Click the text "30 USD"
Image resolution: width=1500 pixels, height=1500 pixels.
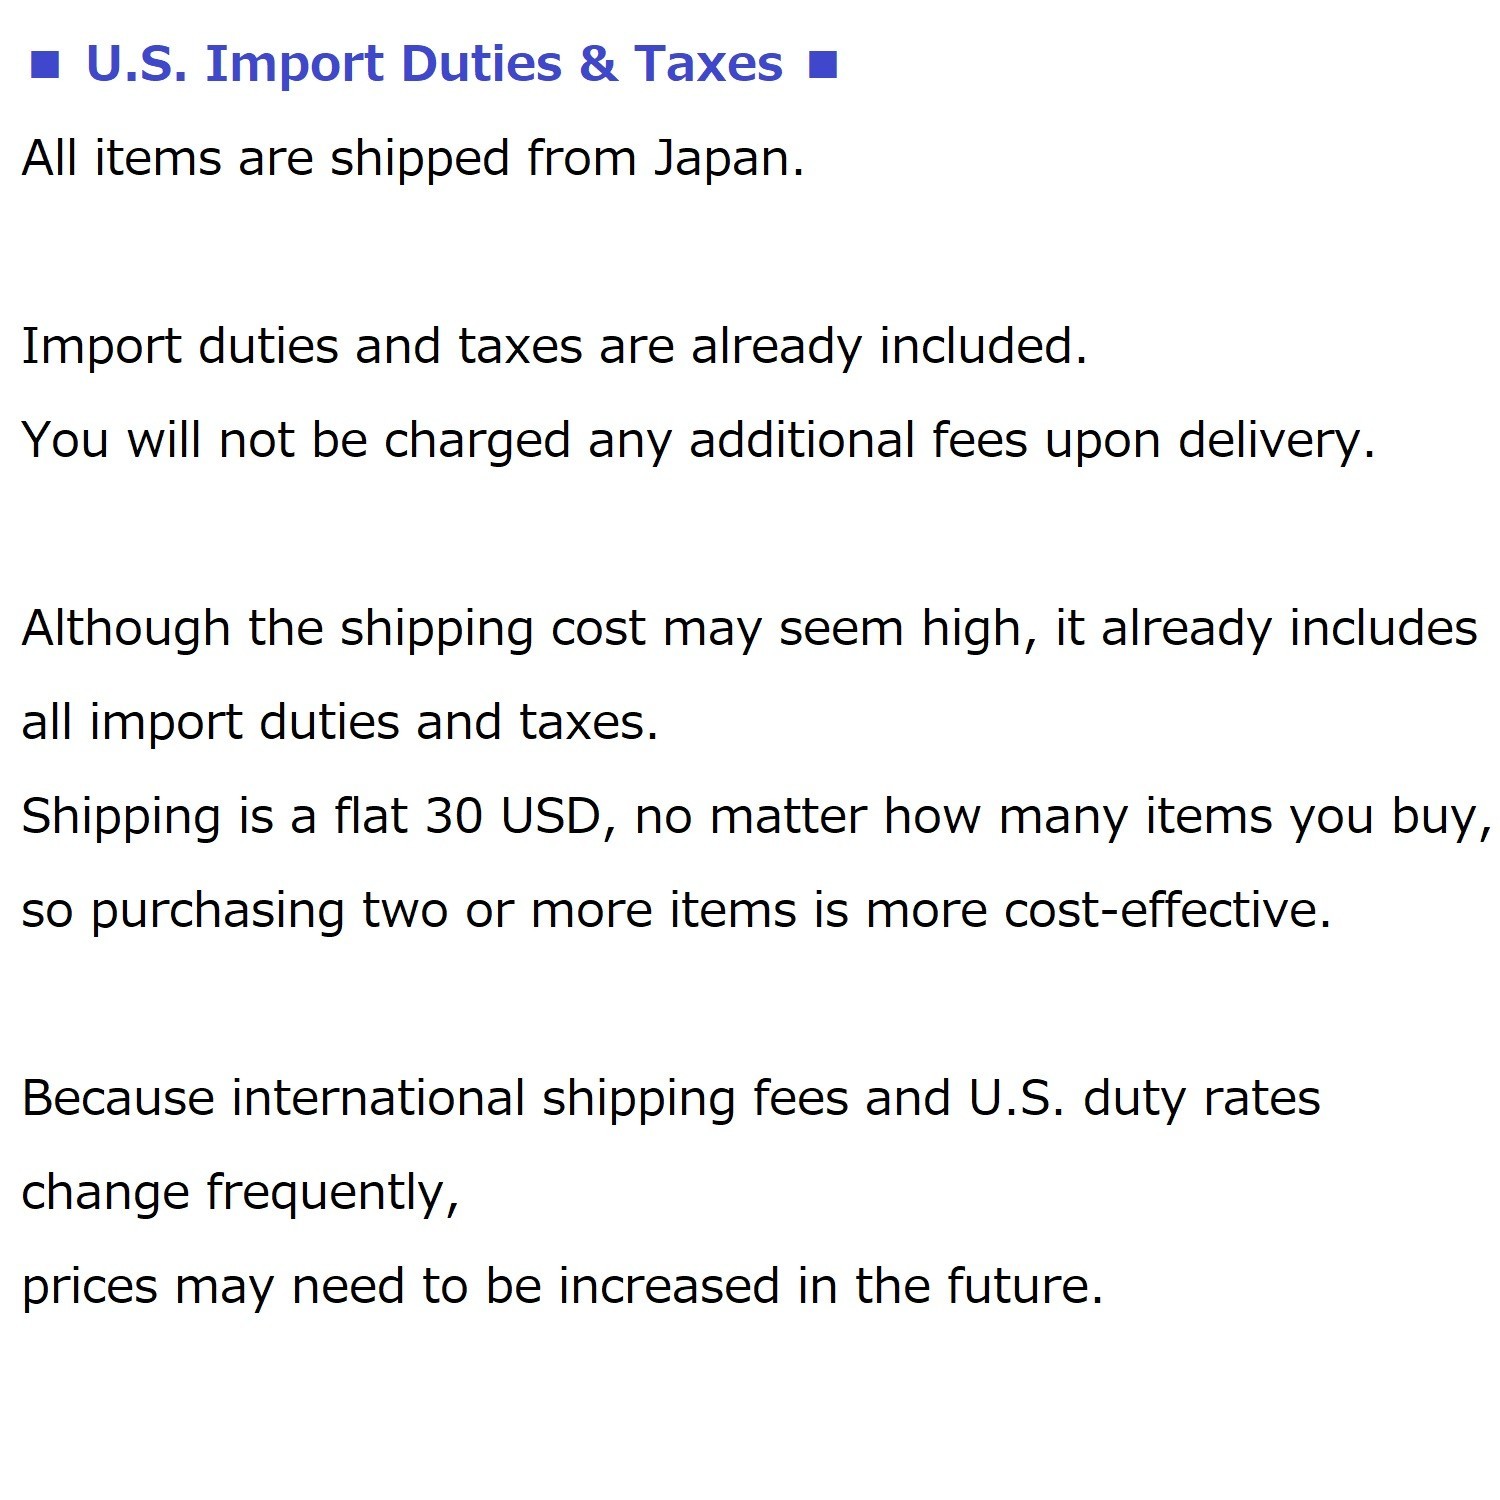point(512,817)
